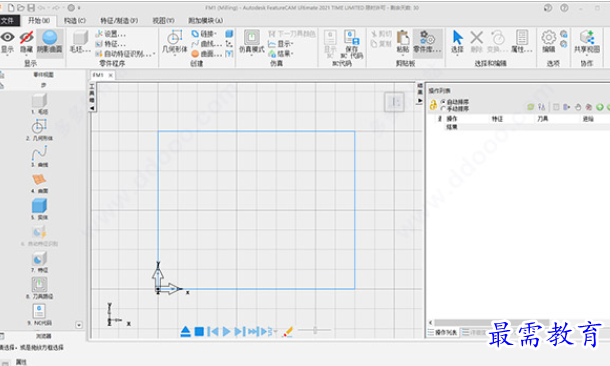Select the 手动排序 radio button
Screen dimensions: 610x366
click(443, 109)
